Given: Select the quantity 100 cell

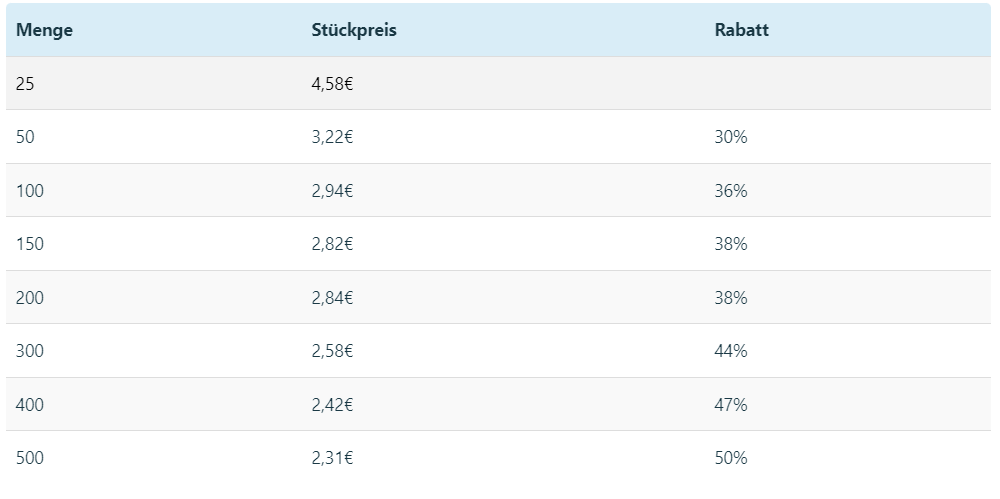Looking at the screenshot, I should coord(30,190).
